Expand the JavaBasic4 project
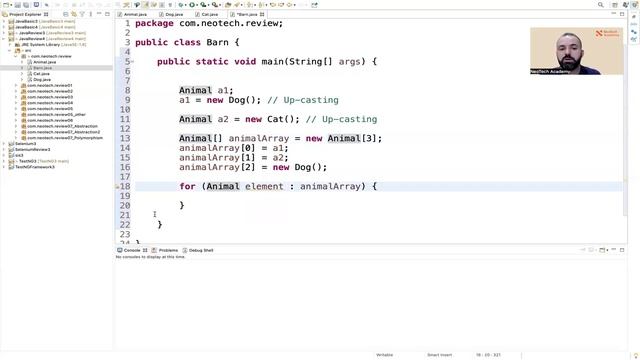The width and height of the screenshot is (640, 360). pyautogui.click(x=4, y=27)
